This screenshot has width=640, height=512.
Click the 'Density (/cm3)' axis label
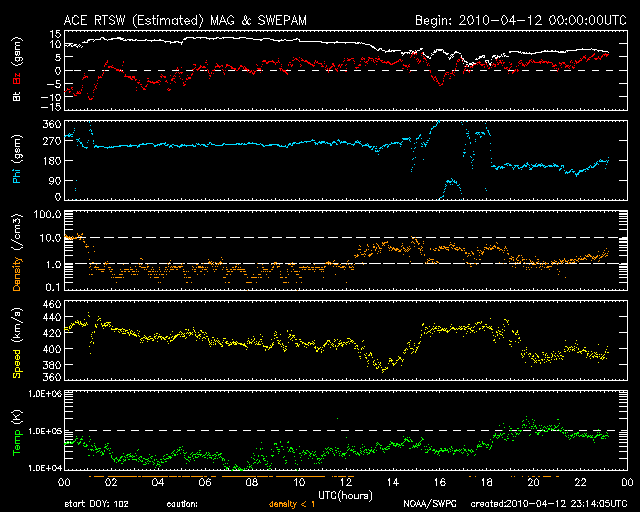pyautogui.click(x=17, y=252)
